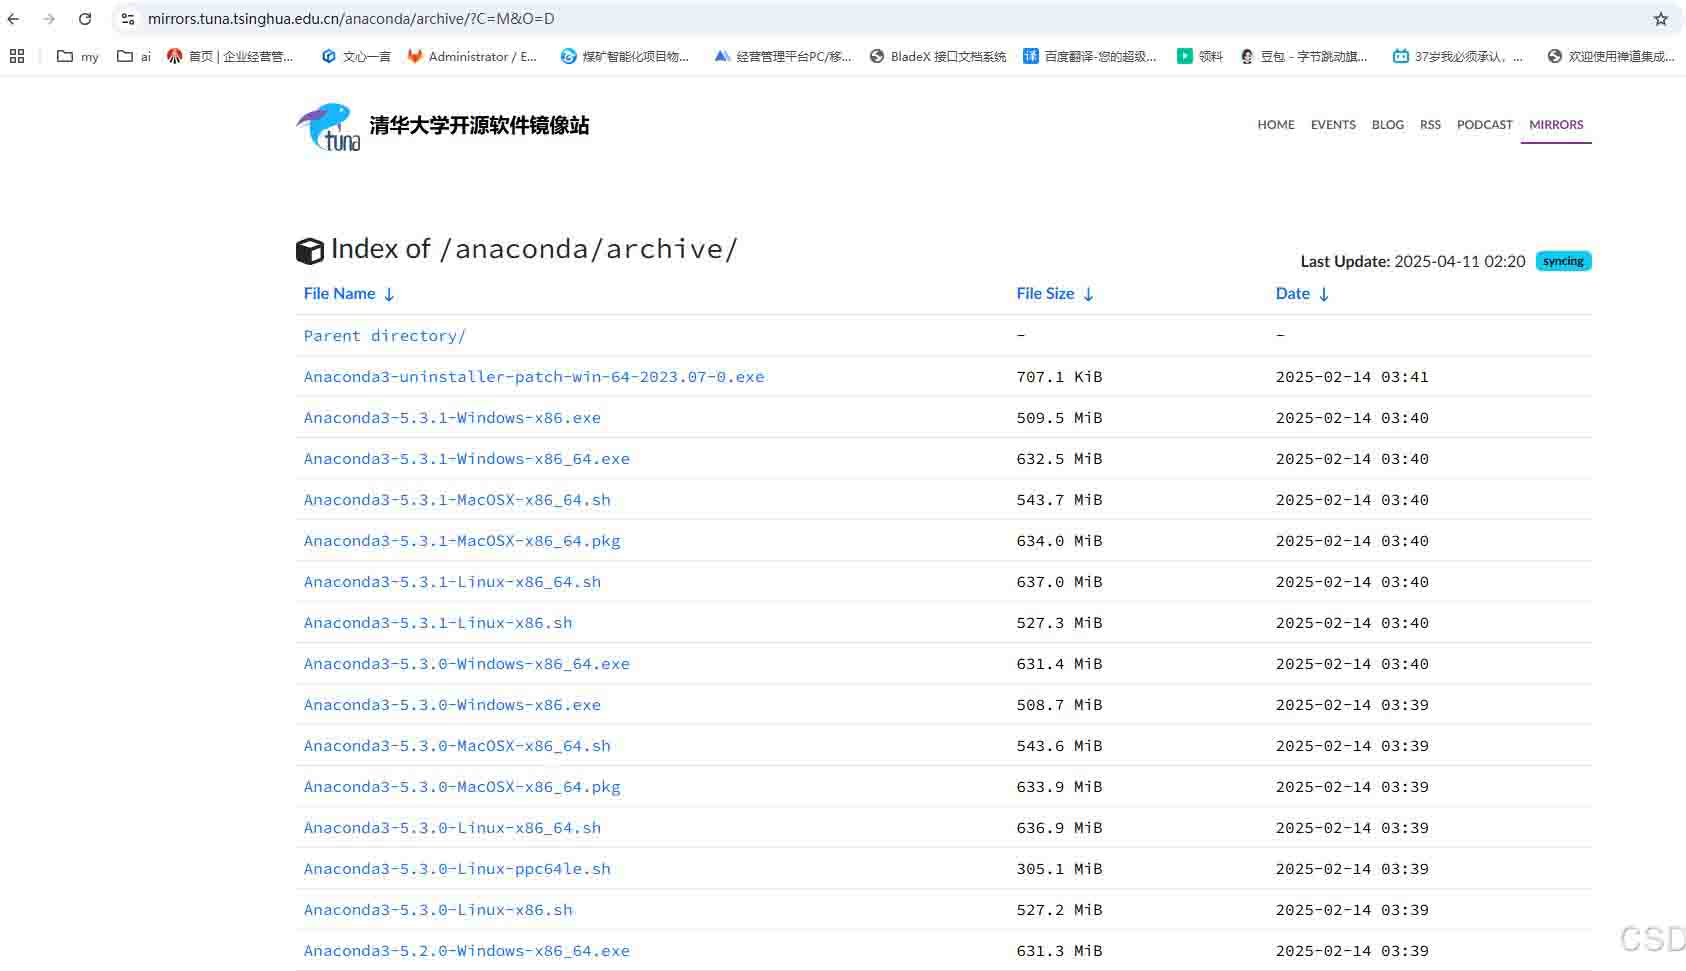Screen dimensions: 1686x971
Task: Download Anaconda3-5.3.1-Linux-x86_64.sh
Action: (x=452, y=582)
